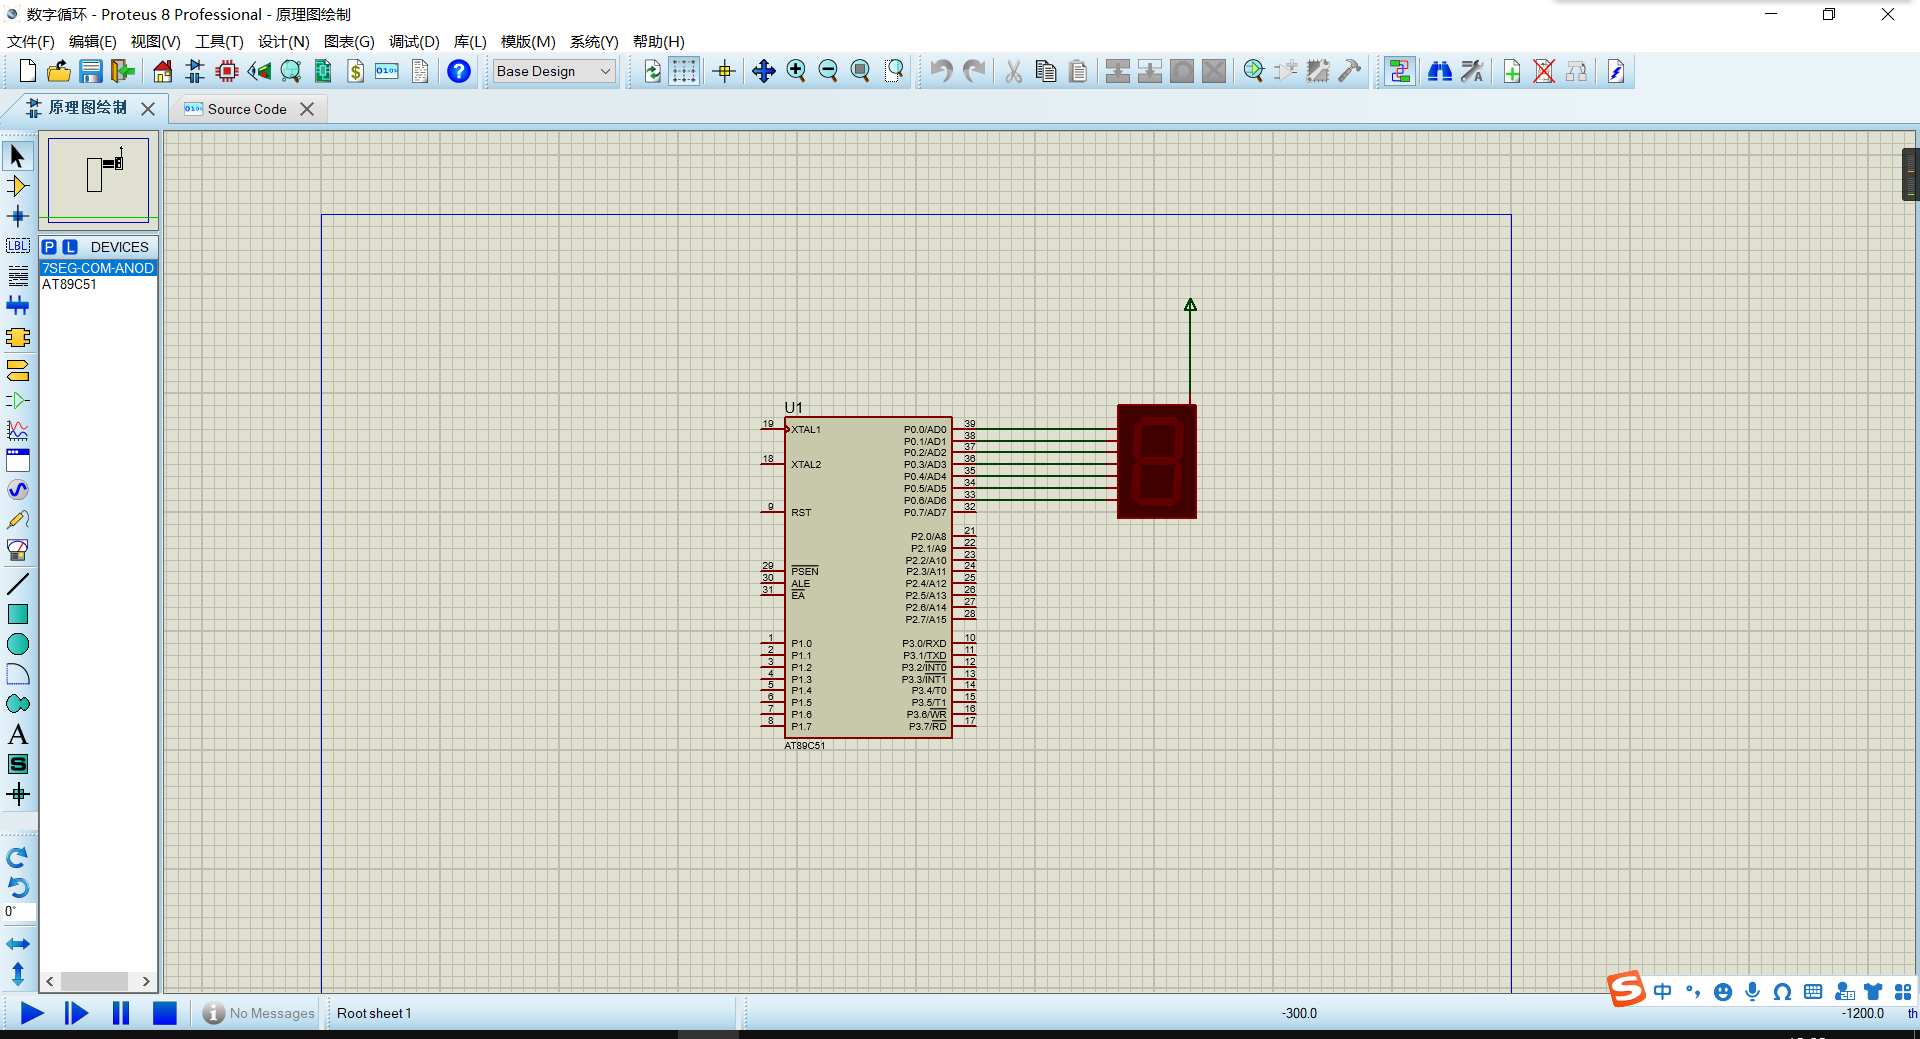
Task: Click the Wire label mode icon
Action: click(18, 246)
